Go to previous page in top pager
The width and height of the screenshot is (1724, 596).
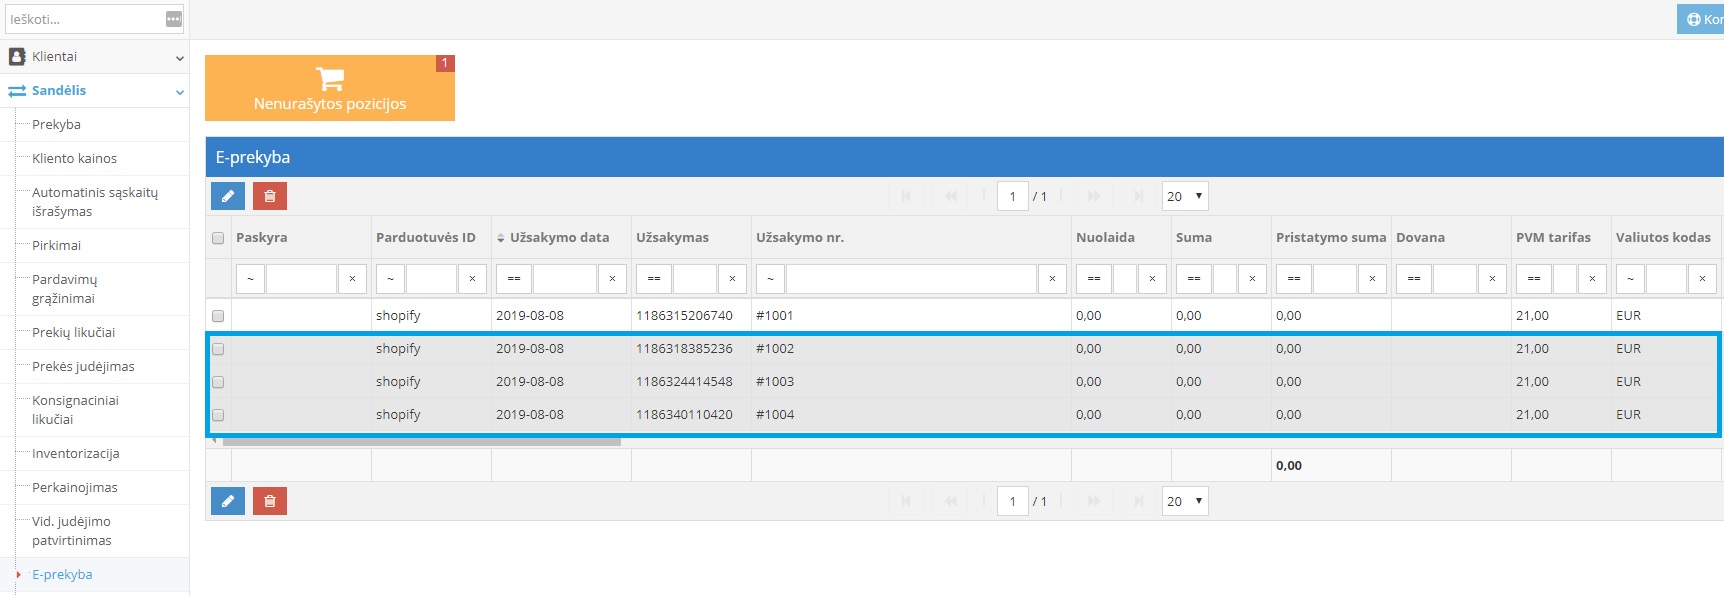[x=951, y=196]
